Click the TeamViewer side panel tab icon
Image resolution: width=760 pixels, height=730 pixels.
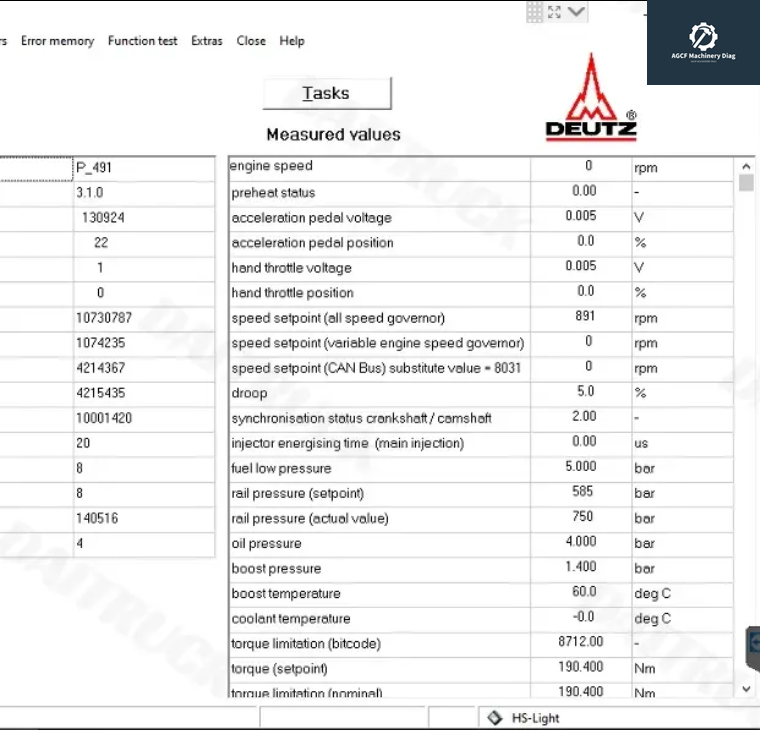pyautogui.click(x=754, y=642)
